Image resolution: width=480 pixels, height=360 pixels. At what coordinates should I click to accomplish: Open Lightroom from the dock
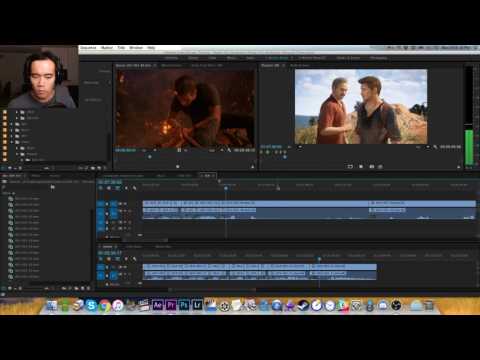pos(197,305)
